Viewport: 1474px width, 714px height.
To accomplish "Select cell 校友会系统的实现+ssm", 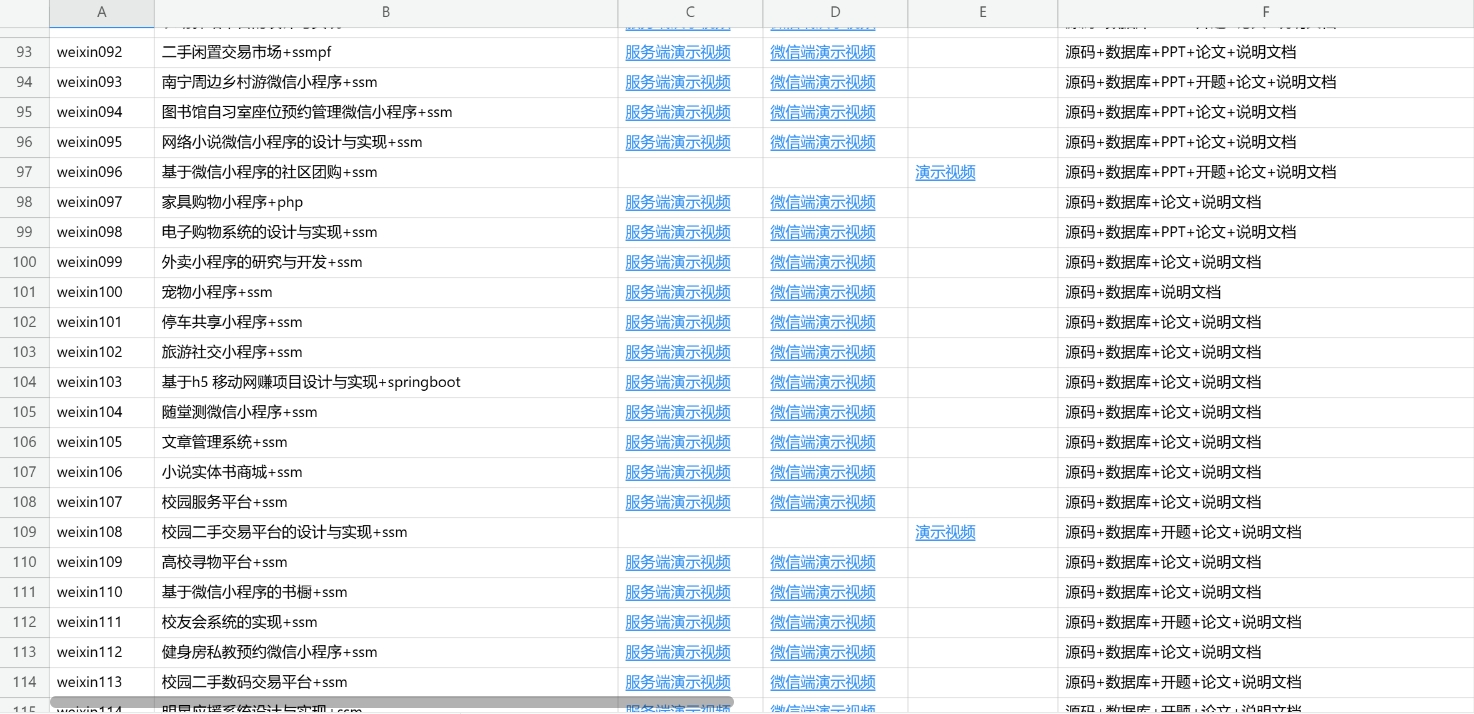I will (x=386, y=622).
